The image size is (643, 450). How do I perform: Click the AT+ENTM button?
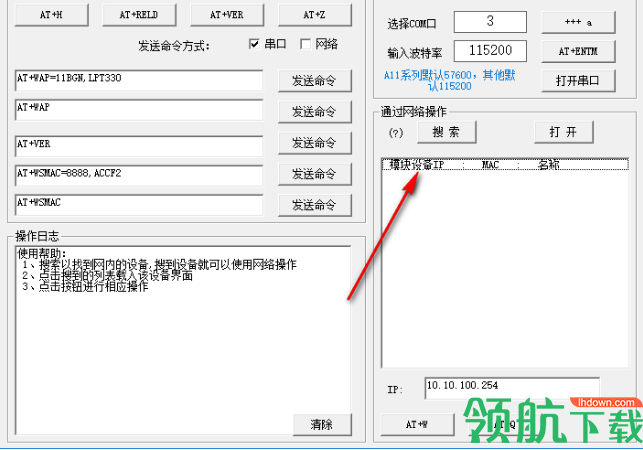578,51
